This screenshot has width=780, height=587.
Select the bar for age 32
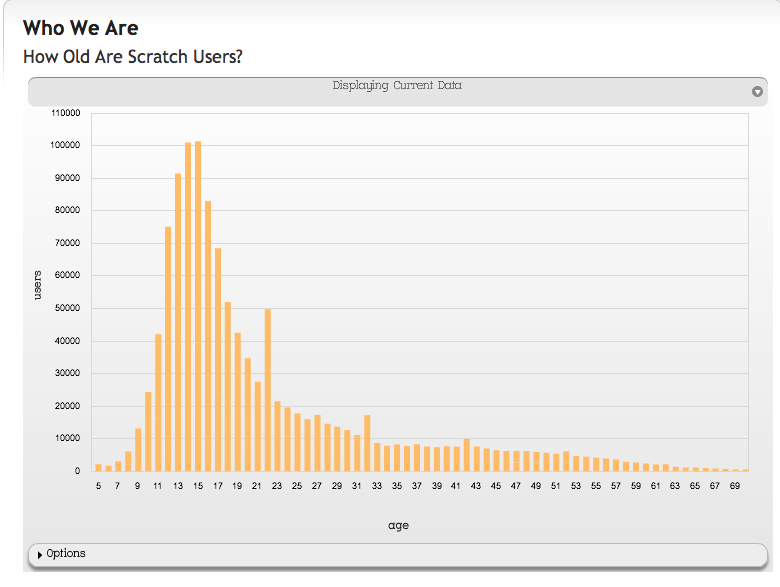tap(367, 443)
